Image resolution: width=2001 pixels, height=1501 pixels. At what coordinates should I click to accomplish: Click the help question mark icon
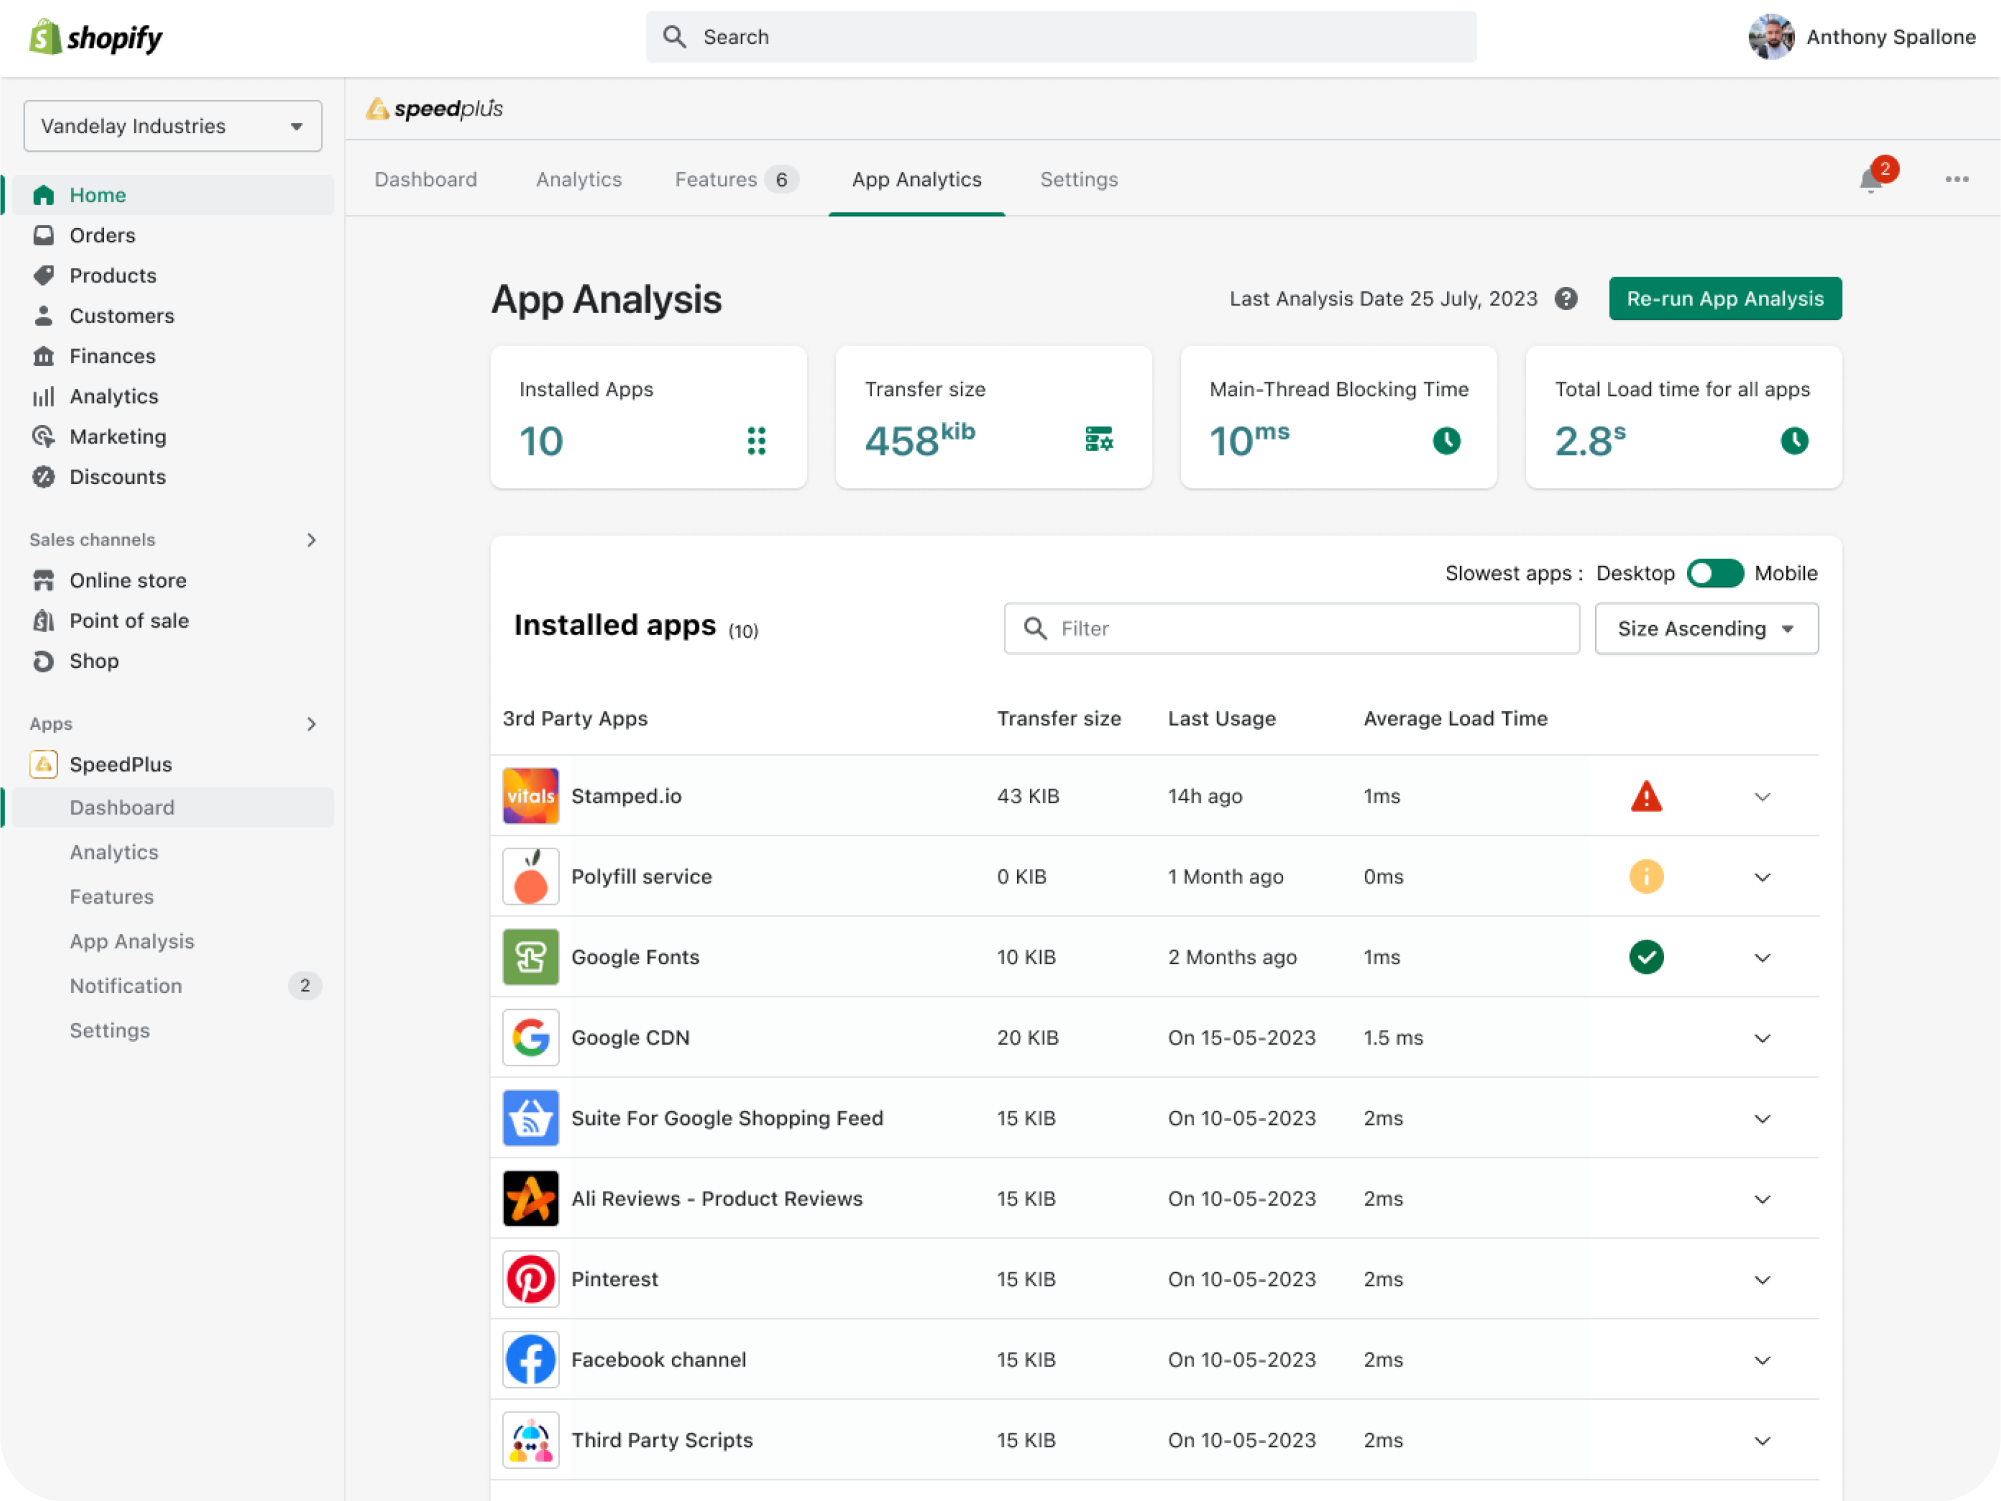click(x=1566, y=299)
